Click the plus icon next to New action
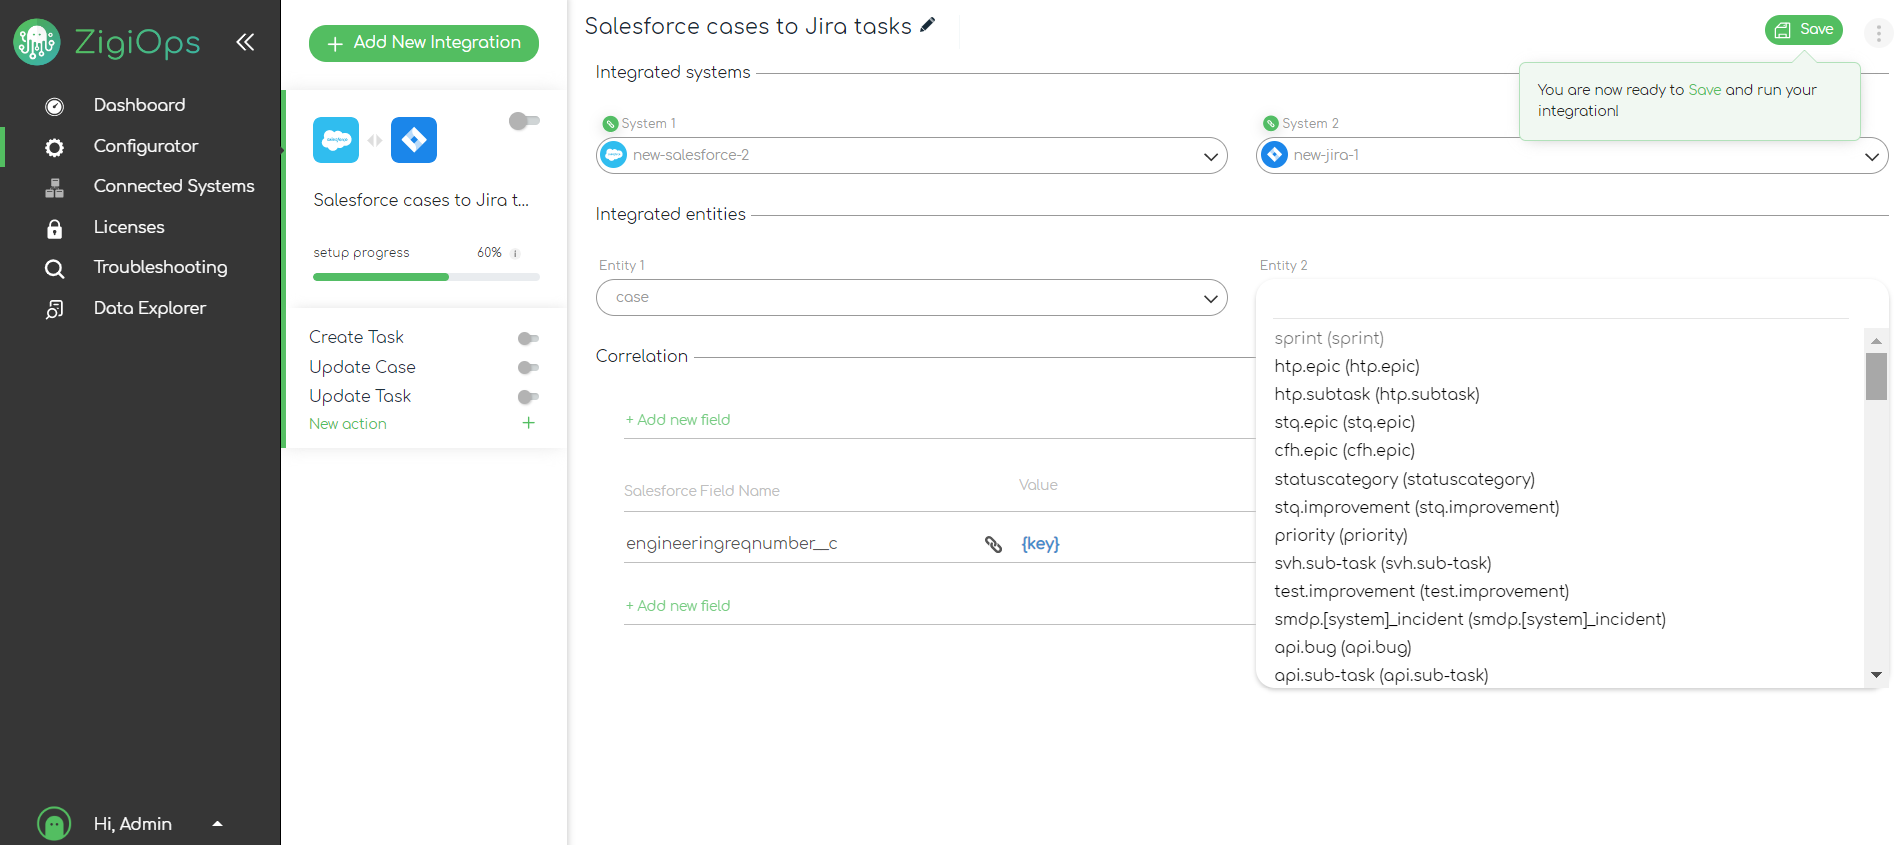This screenshot has width=1898, height=845. pos(528,423)
